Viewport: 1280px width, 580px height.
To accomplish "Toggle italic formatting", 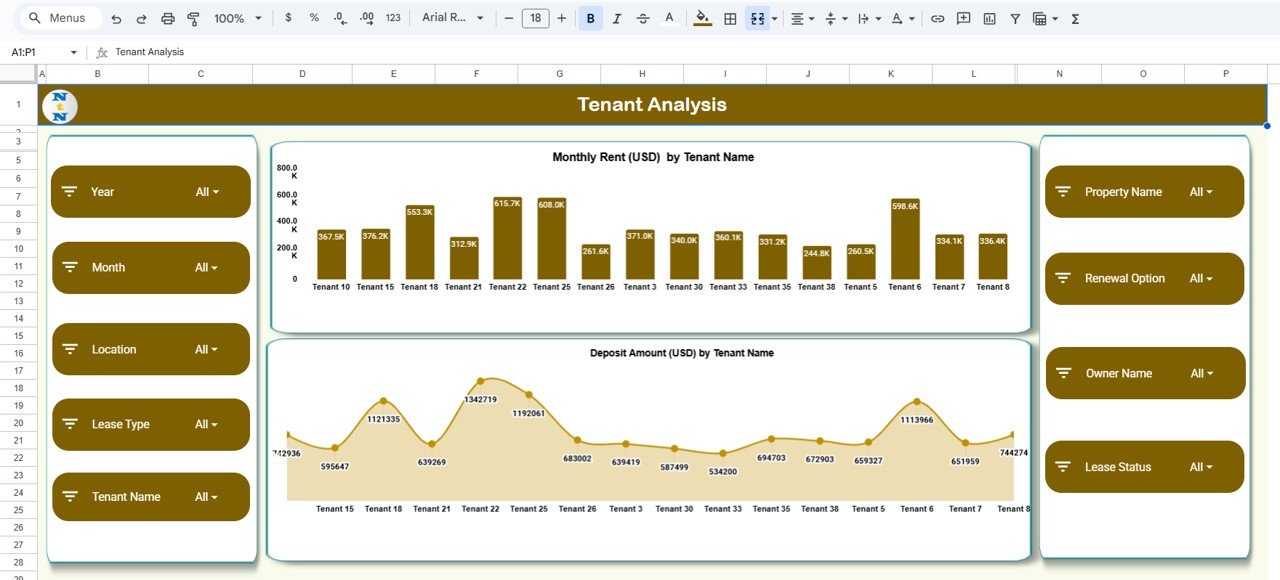I will point(616,19).
